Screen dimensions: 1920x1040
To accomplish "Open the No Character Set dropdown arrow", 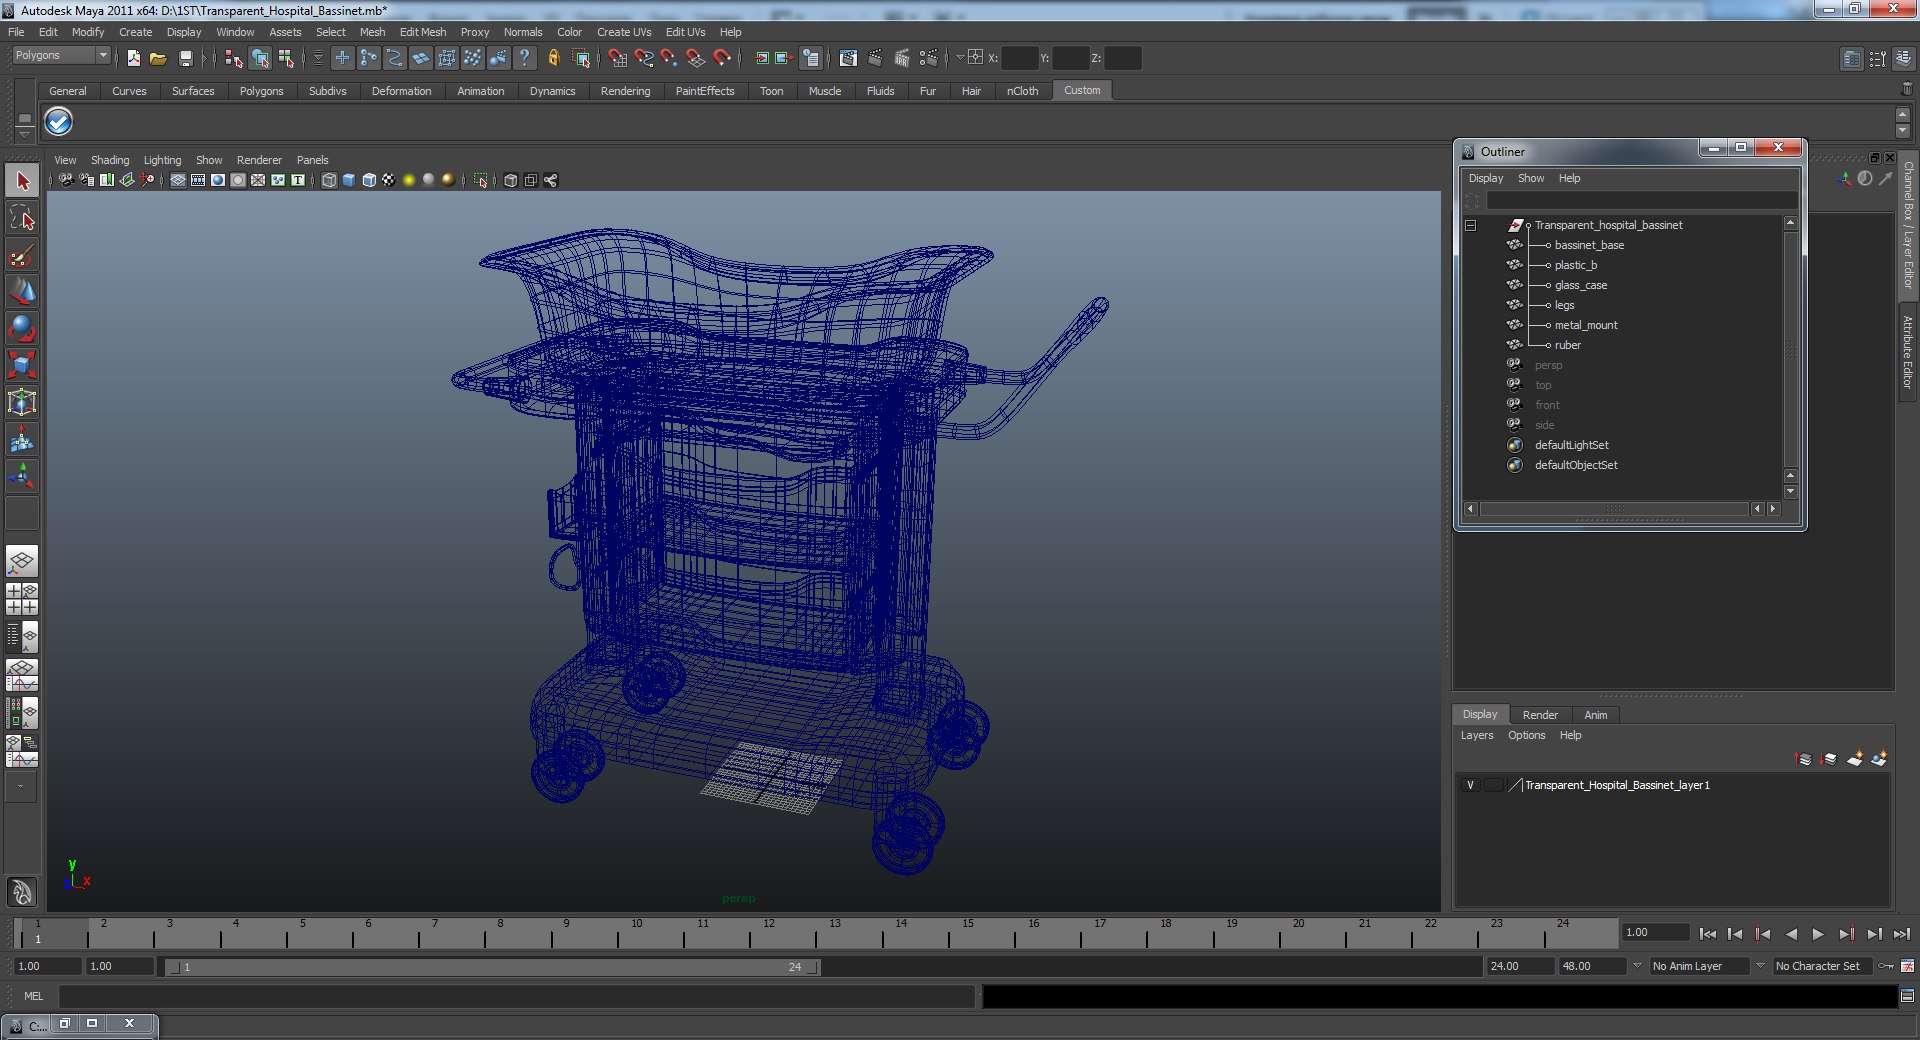I will coord(1760,966).
